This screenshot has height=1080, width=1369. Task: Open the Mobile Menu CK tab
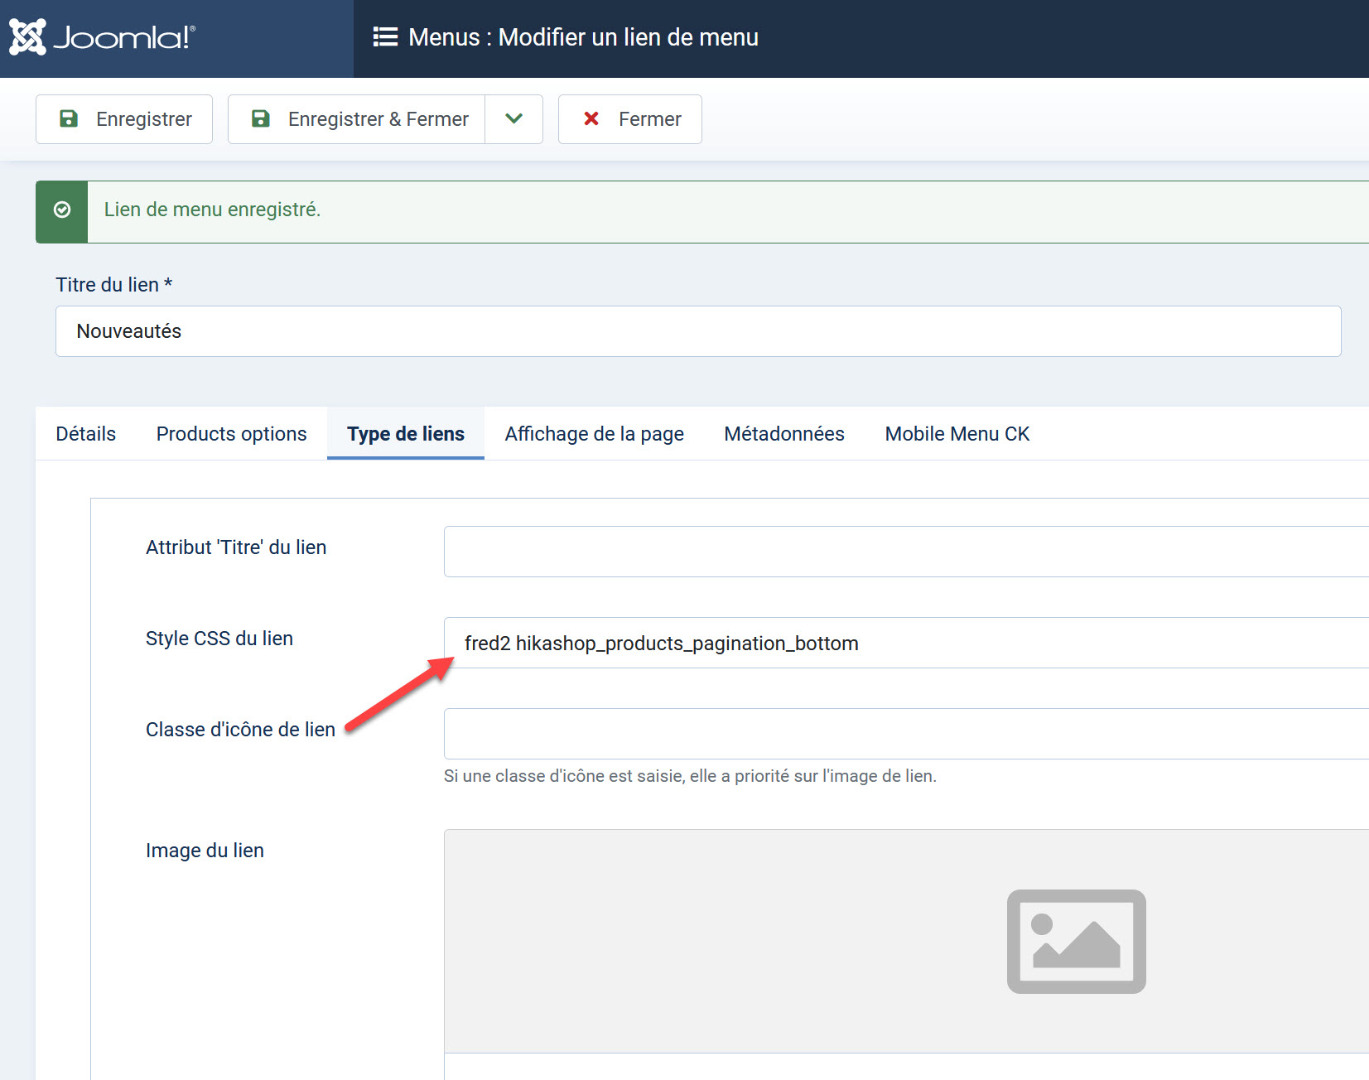(x=957, y=434)
